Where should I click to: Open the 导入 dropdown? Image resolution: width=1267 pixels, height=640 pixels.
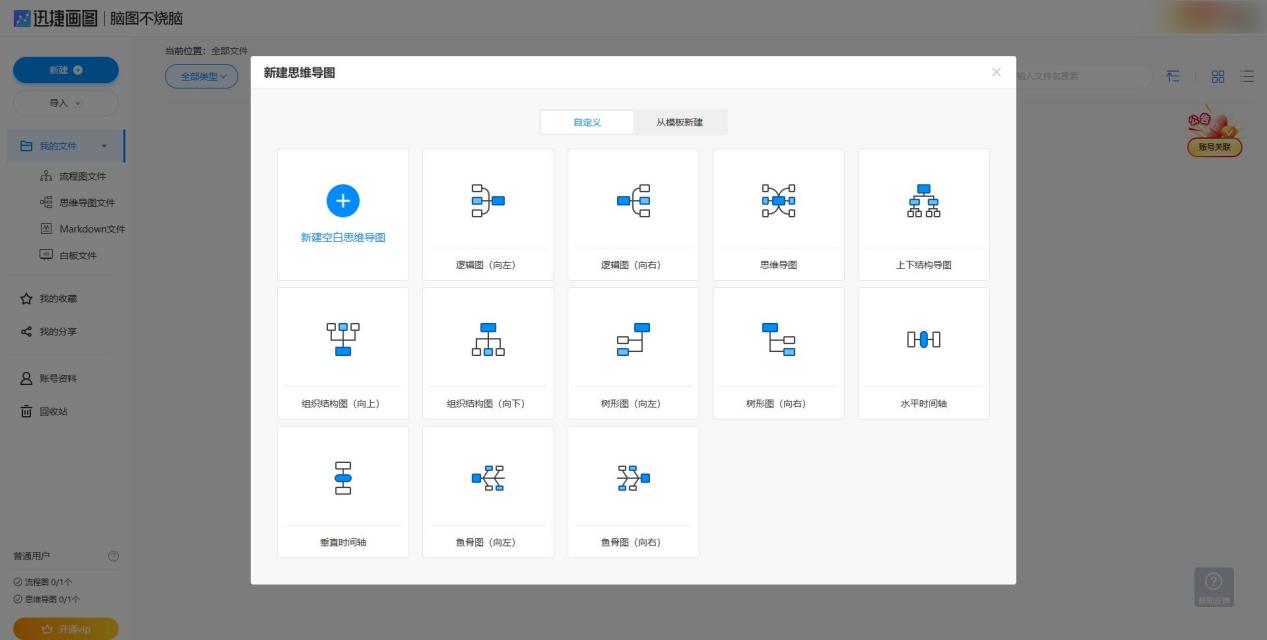coord(66,103)
